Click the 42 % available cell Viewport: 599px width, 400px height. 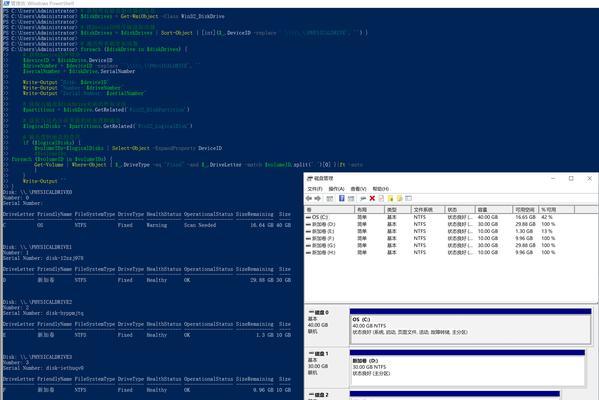coord(547,217)
